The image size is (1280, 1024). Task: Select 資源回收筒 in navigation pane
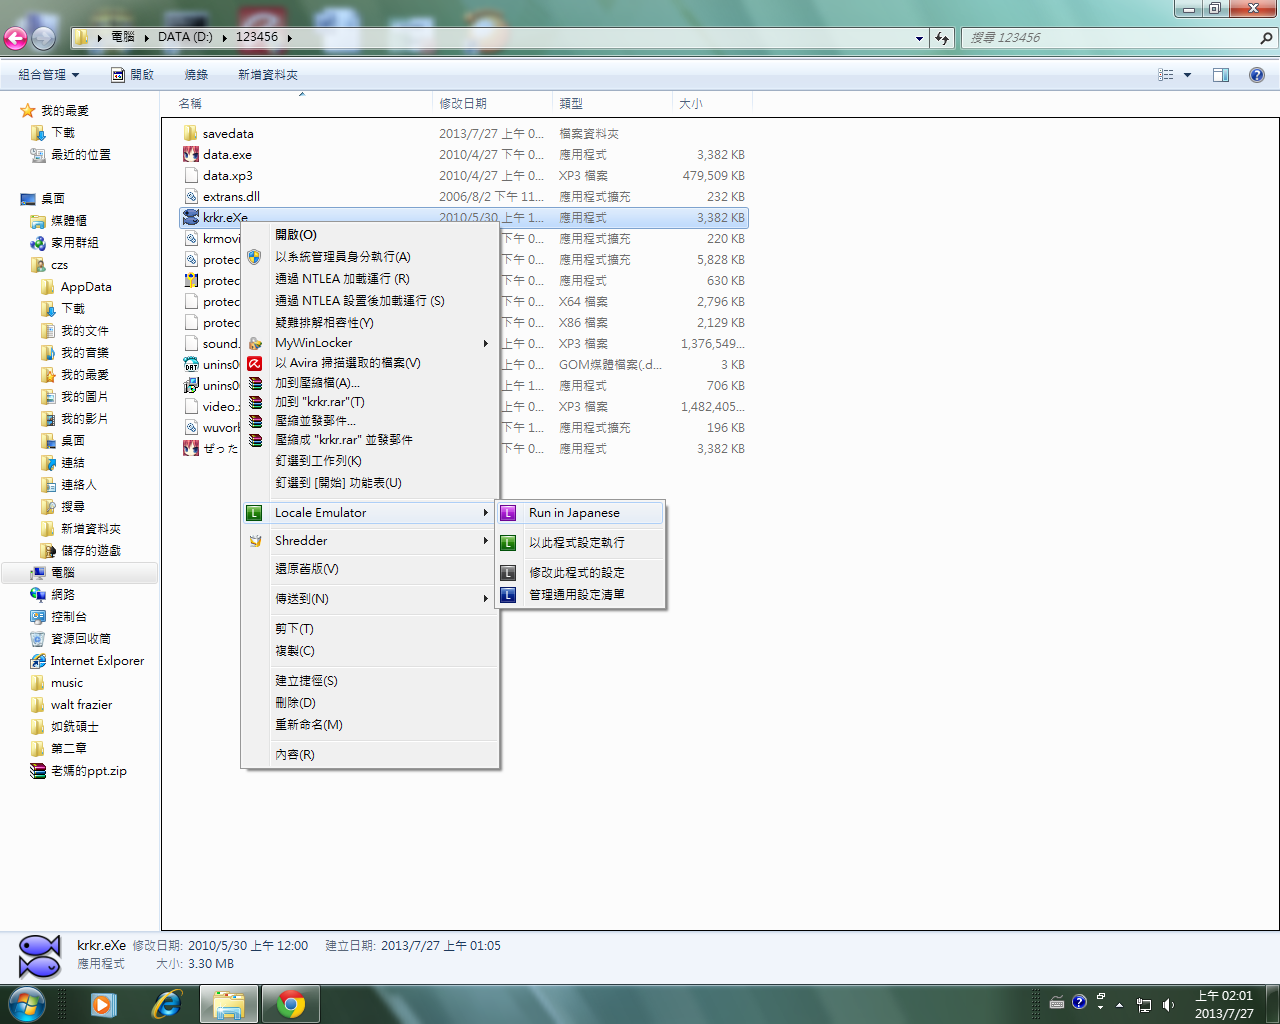81,639
